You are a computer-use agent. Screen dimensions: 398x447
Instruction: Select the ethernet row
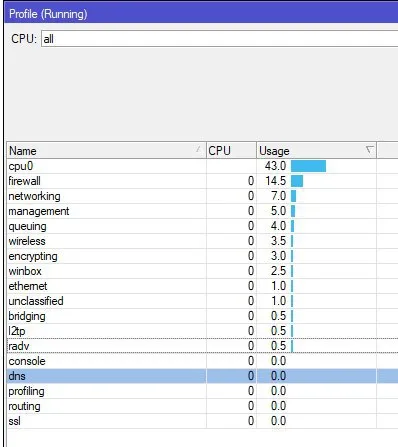pos(202,286)
